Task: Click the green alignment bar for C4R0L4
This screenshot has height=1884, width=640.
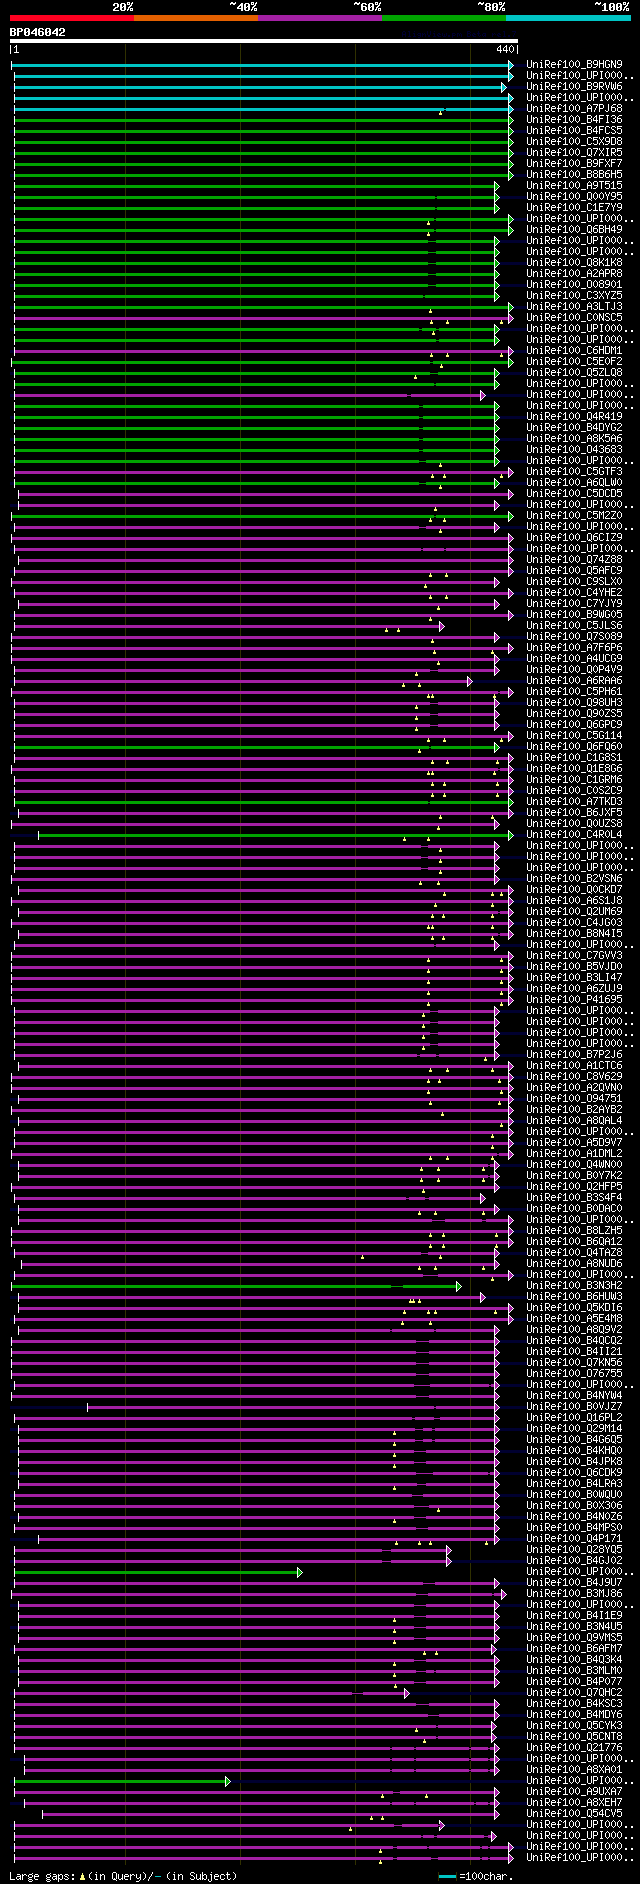Action: 275,835
